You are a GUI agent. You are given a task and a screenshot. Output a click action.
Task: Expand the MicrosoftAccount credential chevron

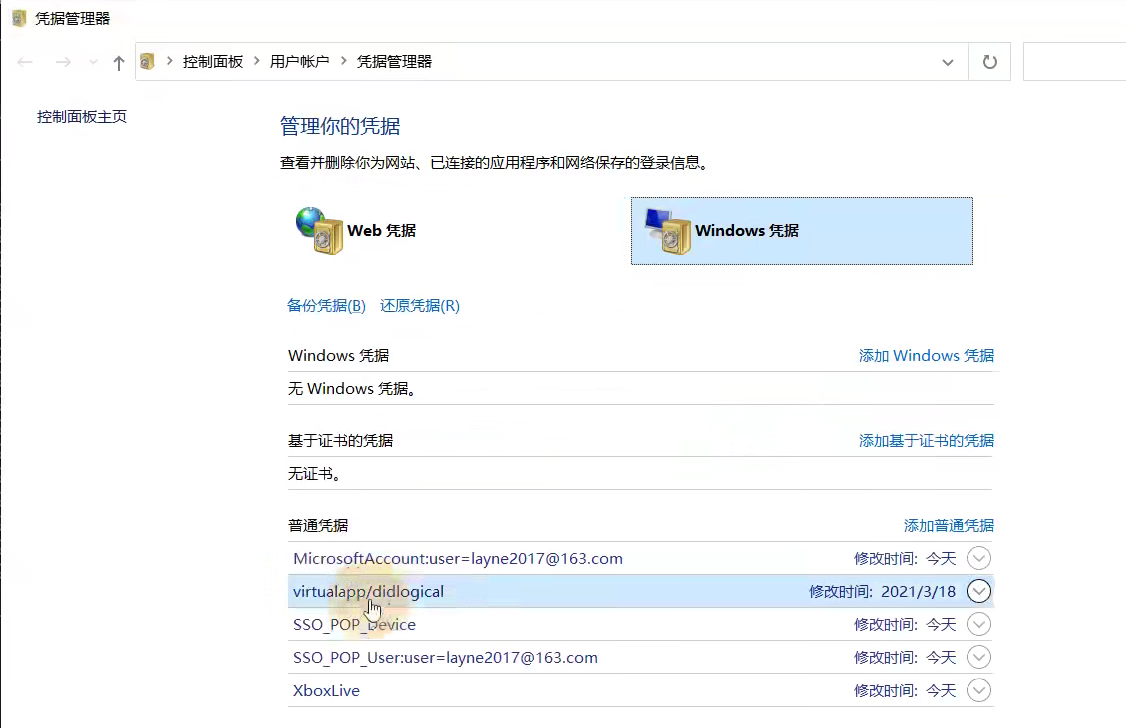[x=979, y=558]
